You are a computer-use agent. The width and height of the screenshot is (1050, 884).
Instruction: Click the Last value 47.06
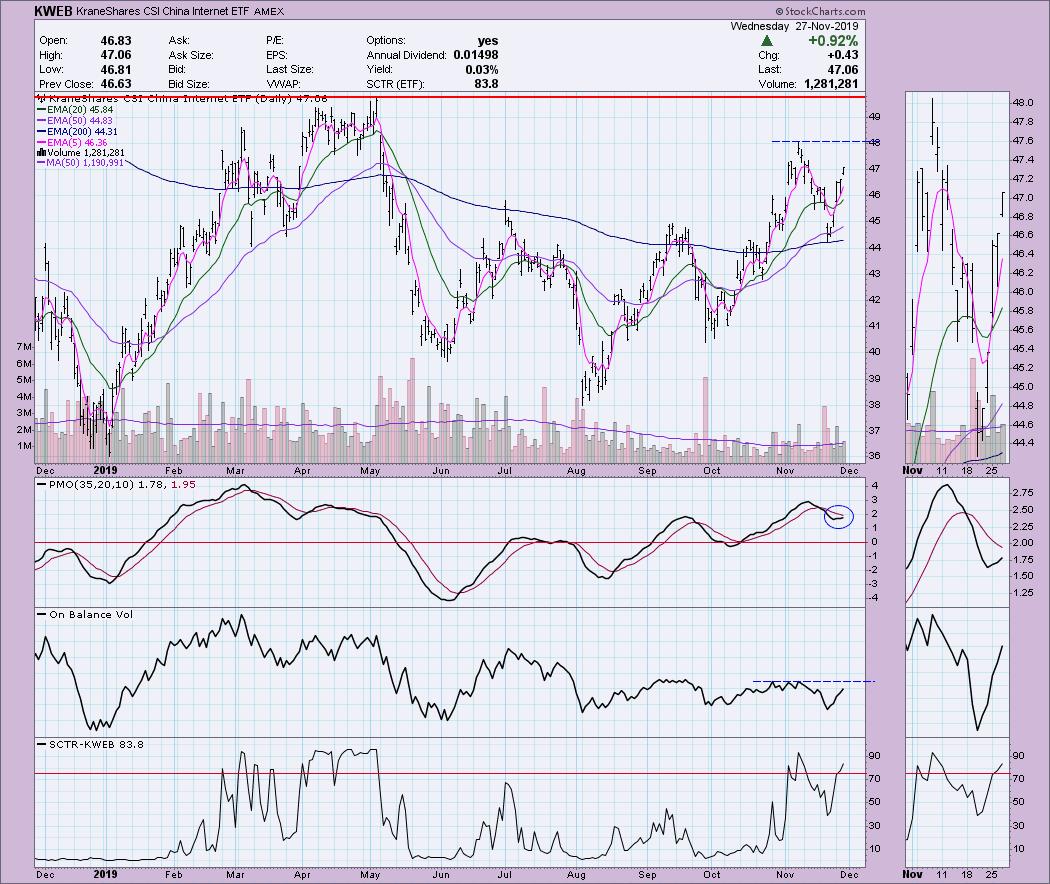(x=842, y=70)
